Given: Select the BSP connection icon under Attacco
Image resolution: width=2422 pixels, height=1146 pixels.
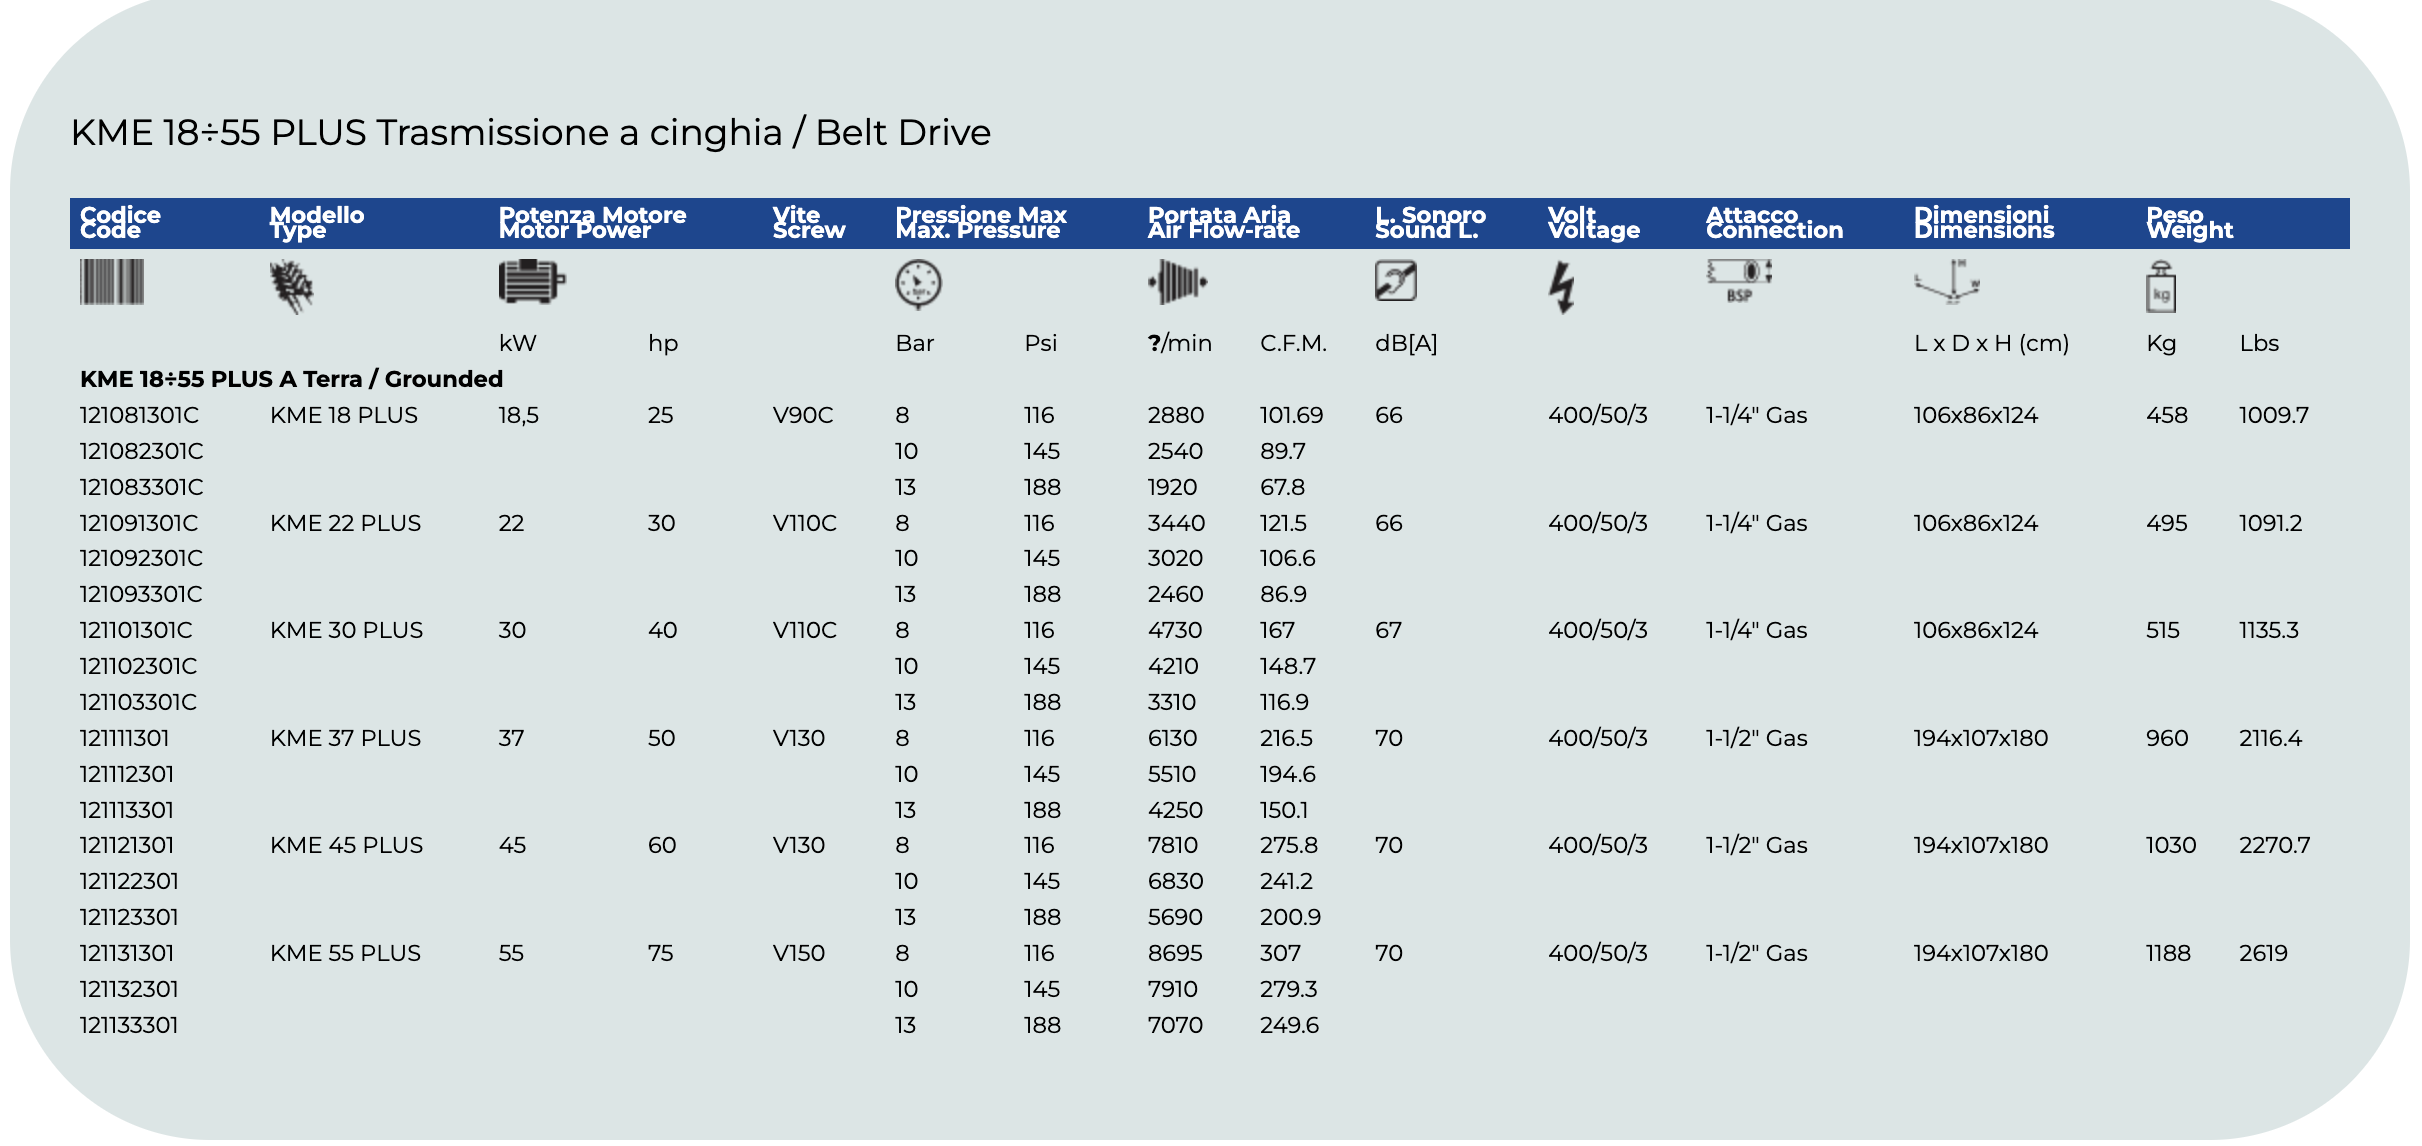Looking at the screenshot, I should pos(1740,283).
